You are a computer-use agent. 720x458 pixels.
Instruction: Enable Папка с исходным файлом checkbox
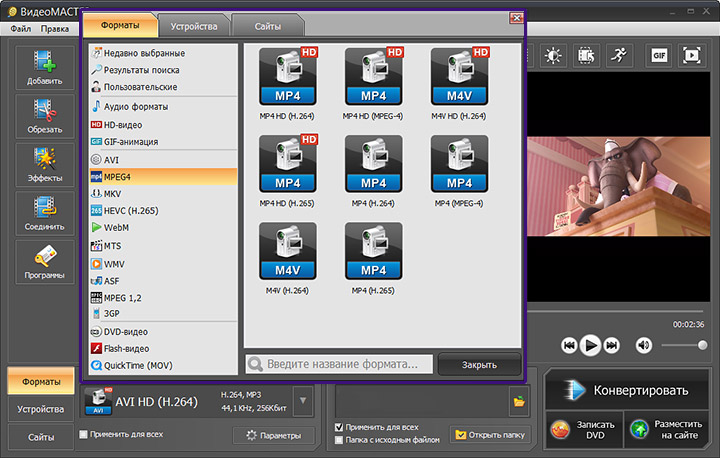pyautogui.click(x=339, y=440)
